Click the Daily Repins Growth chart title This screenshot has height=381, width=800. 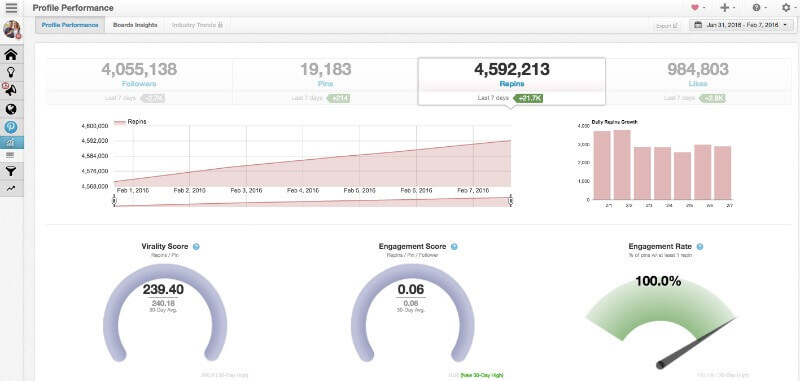[615, 122]
